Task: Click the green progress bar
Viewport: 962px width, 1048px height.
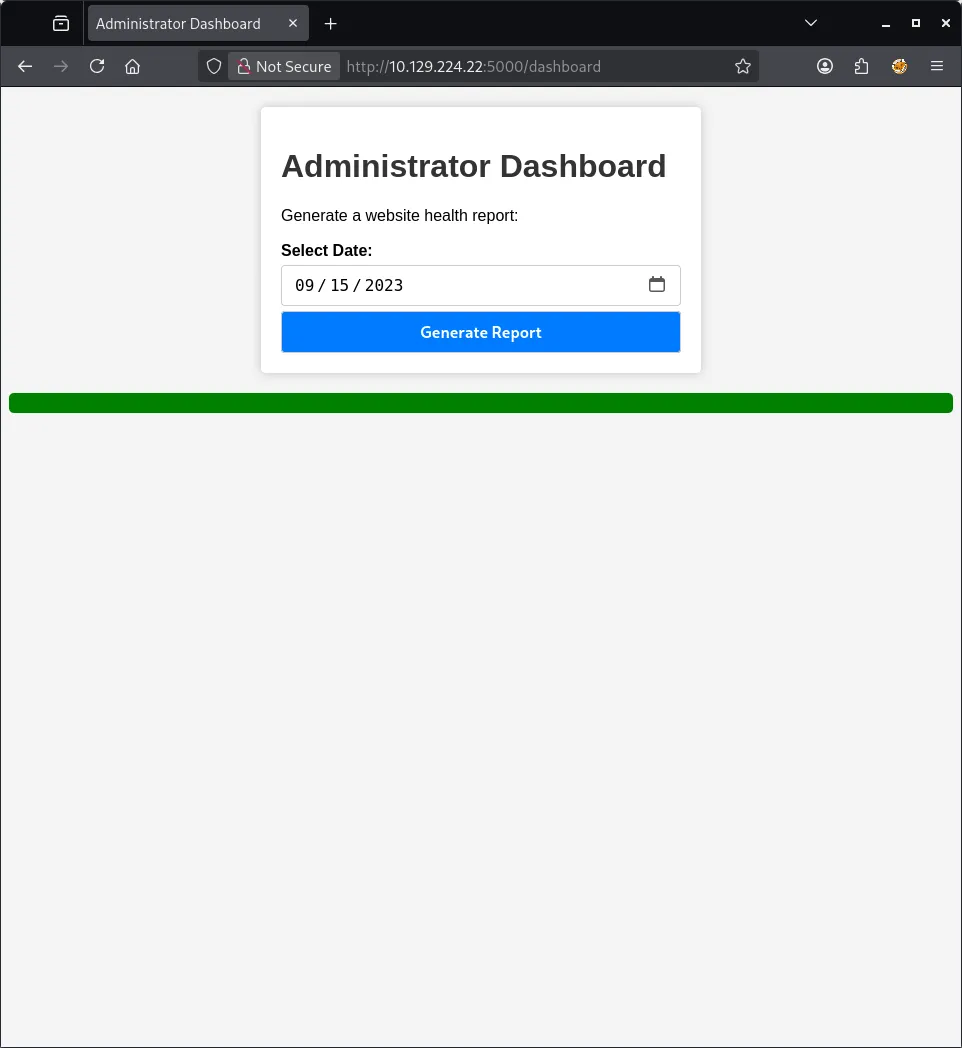Action: (480, 402)
